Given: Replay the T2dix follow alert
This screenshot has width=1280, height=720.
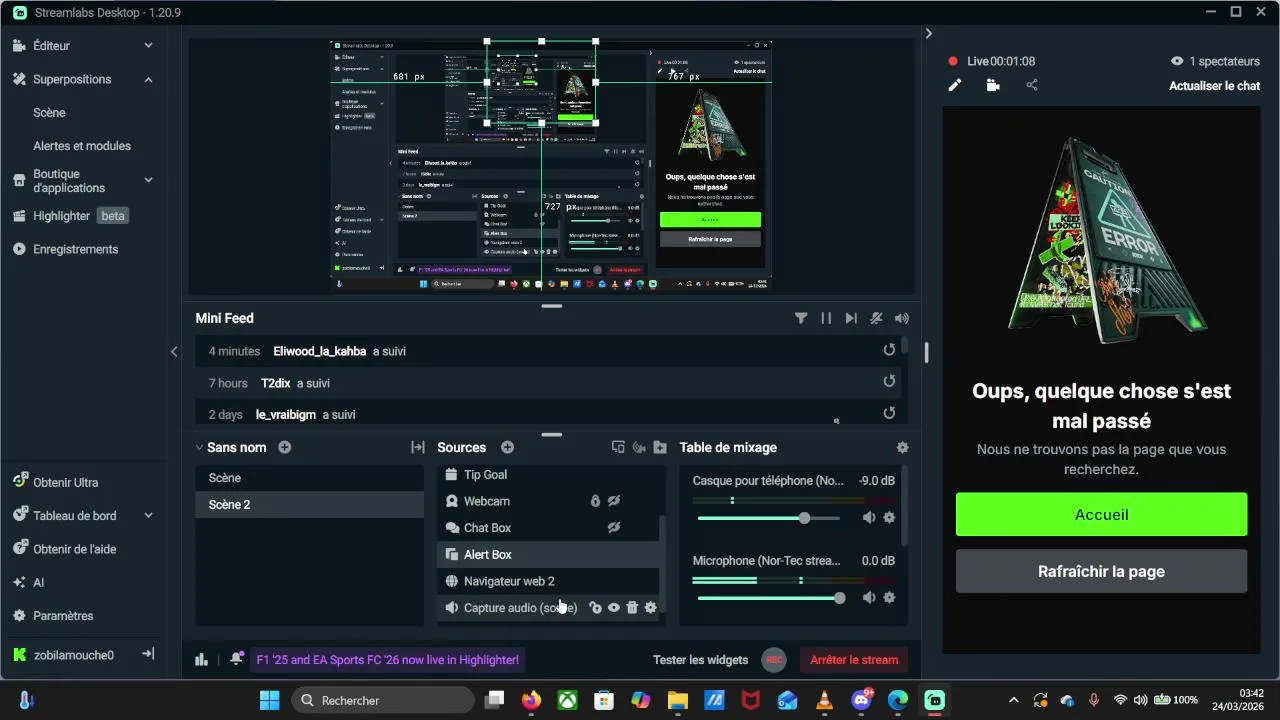Looking at the screenshot, I should point(889,381).
